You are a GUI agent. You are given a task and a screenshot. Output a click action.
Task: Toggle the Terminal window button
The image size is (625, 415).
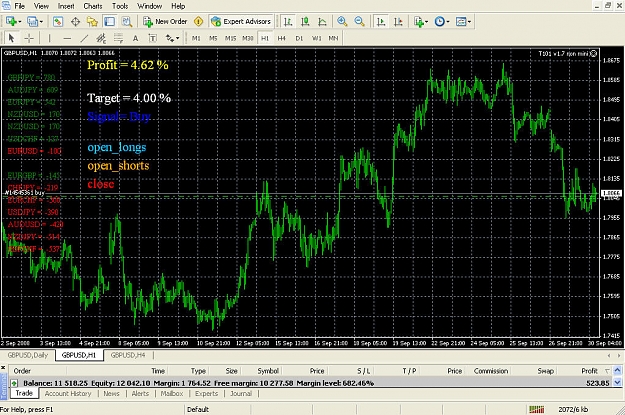[109, 22]
